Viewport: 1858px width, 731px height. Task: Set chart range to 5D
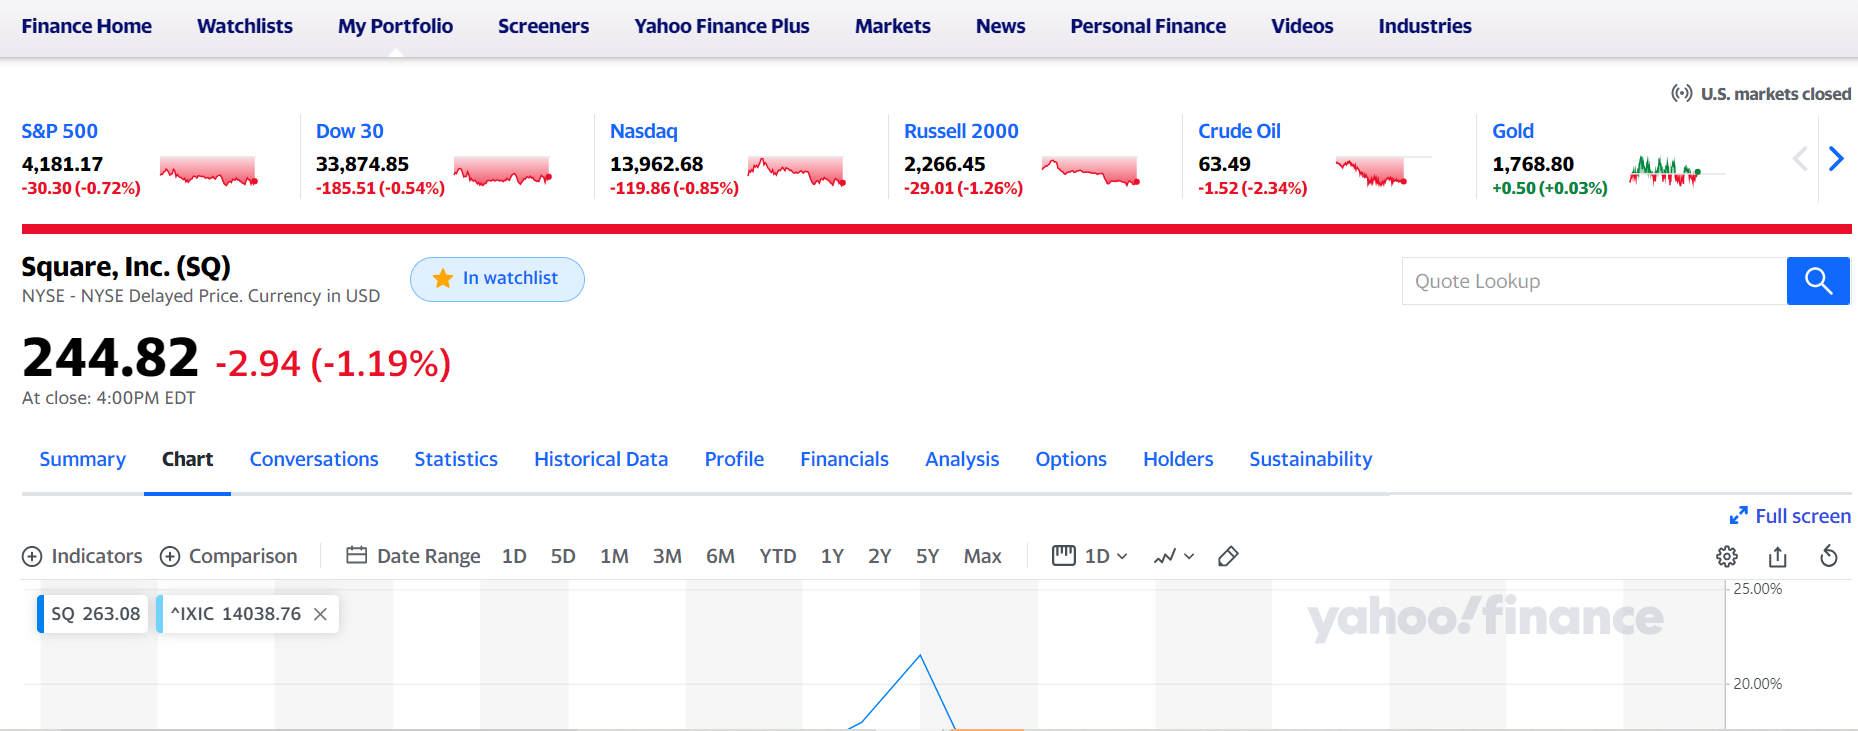coord(563,556)
